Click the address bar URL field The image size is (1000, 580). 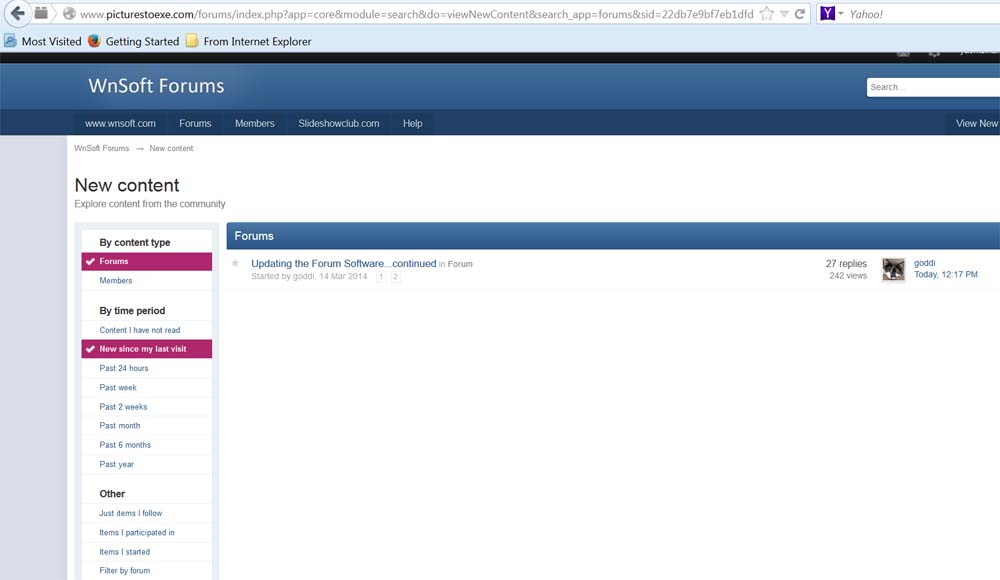point(416,13)
